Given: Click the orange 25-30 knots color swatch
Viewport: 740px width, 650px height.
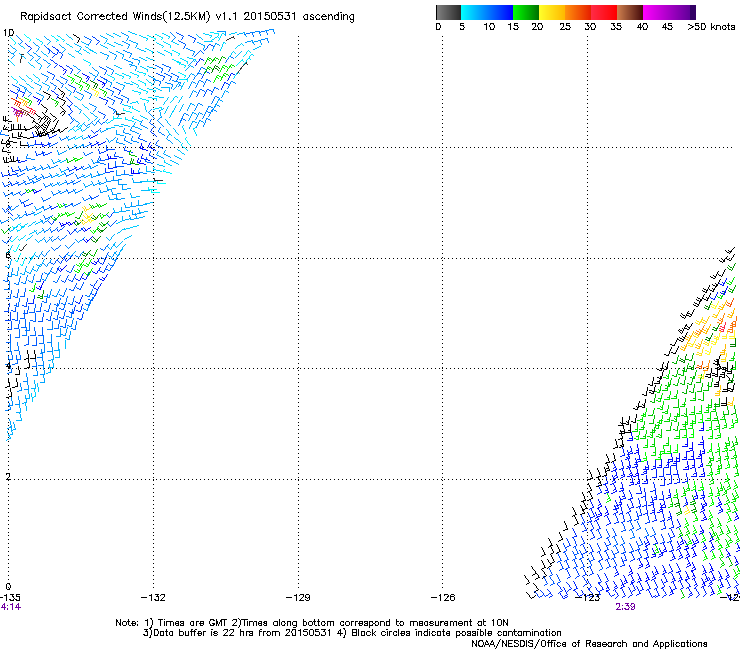Looking at the screenshot, I should click(578, 12).
